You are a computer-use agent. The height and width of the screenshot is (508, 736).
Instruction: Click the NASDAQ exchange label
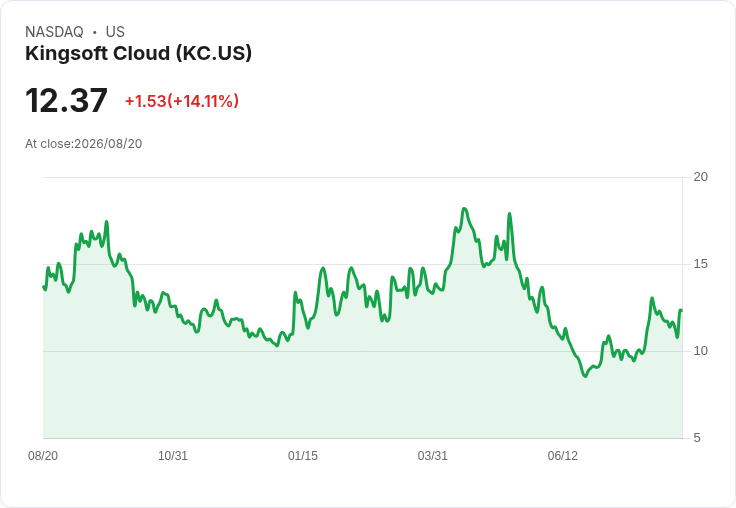point(54,32)
